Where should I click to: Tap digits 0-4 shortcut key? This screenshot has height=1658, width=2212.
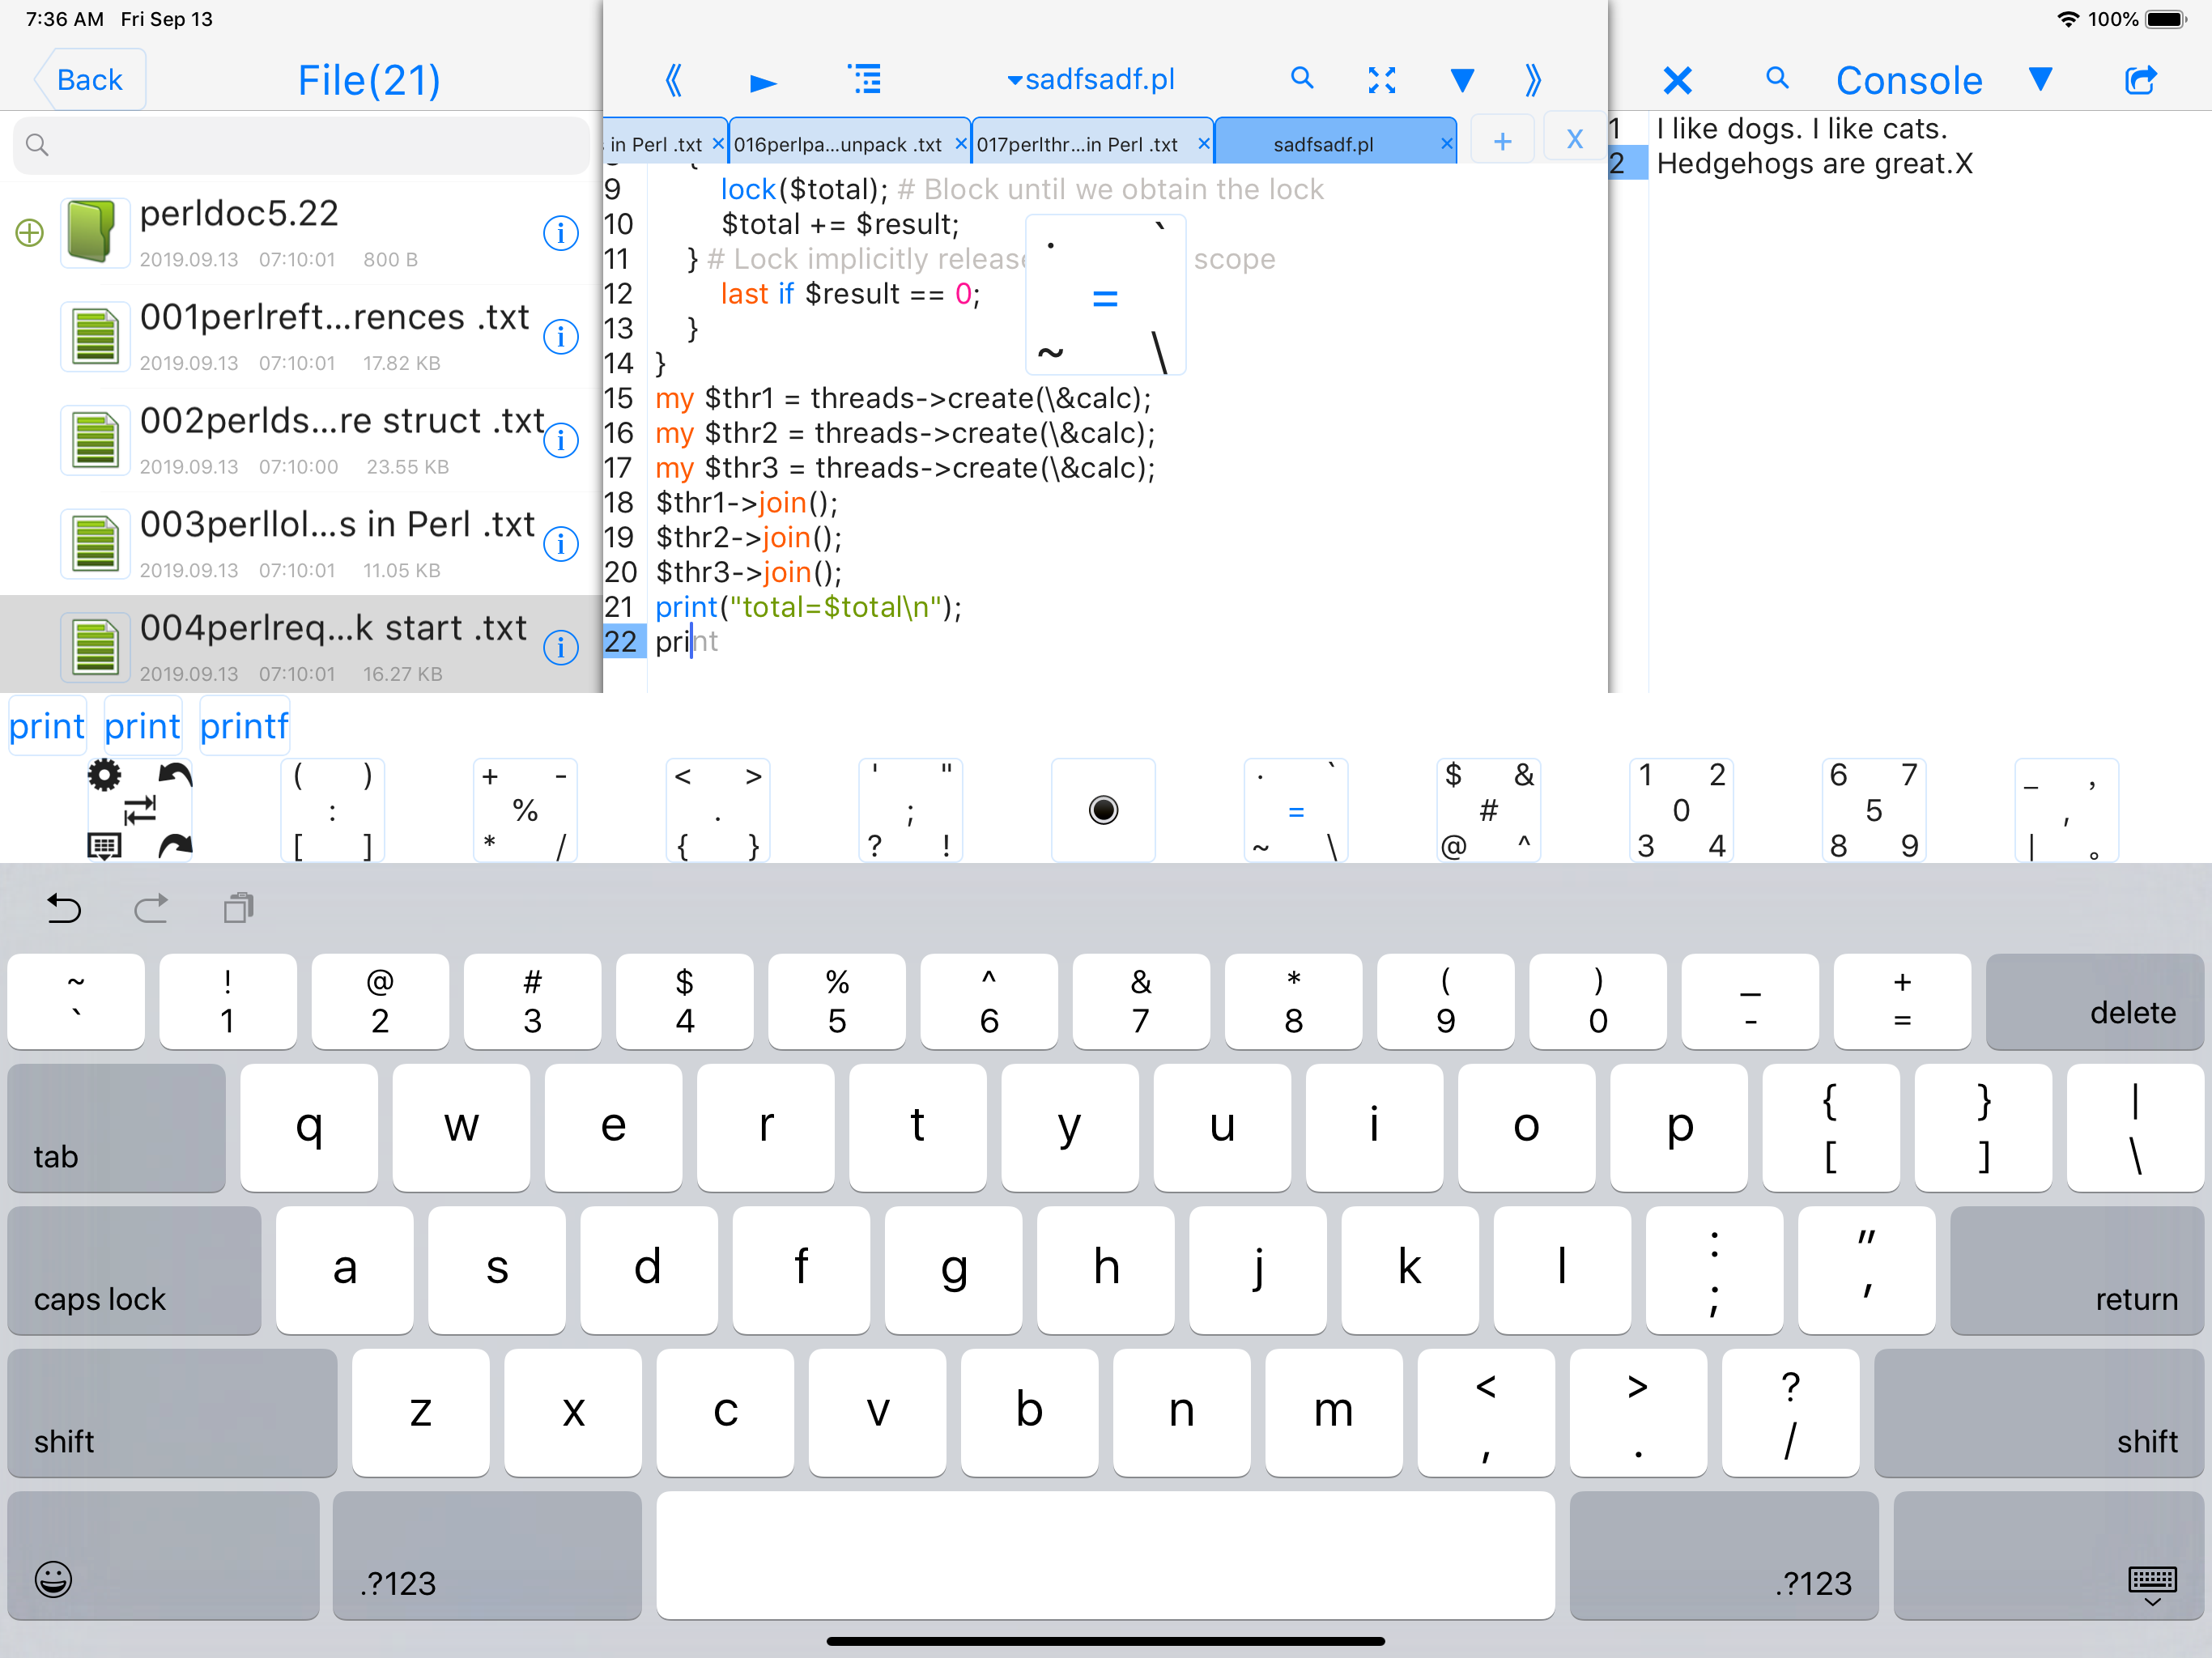[x=1681, y=810]
